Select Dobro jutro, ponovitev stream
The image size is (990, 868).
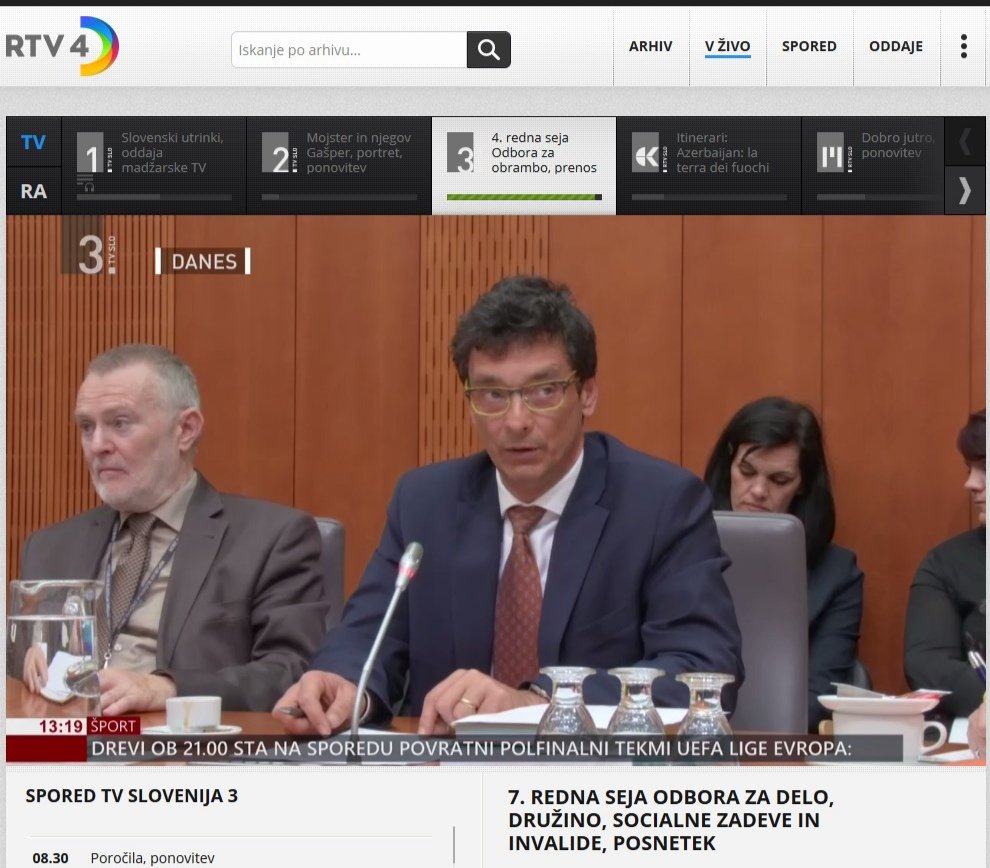[873, 165]
